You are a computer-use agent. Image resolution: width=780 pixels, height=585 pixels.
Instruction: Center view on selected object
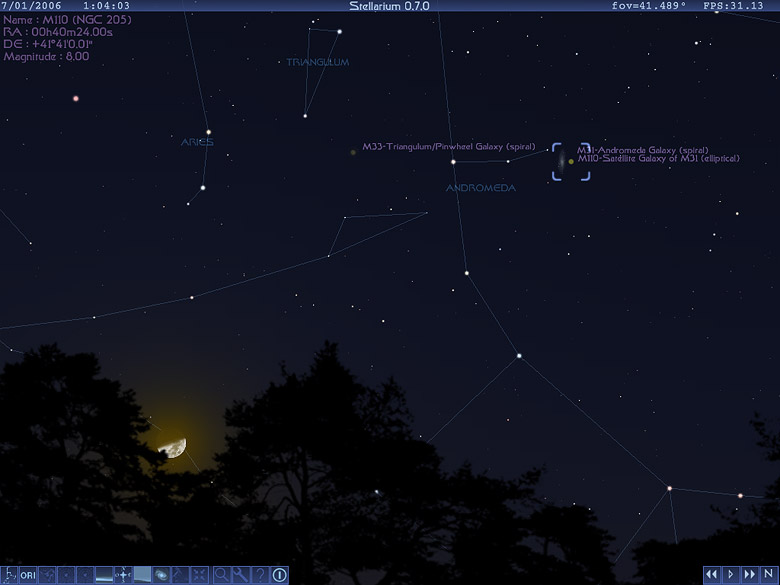click(199, 575)
